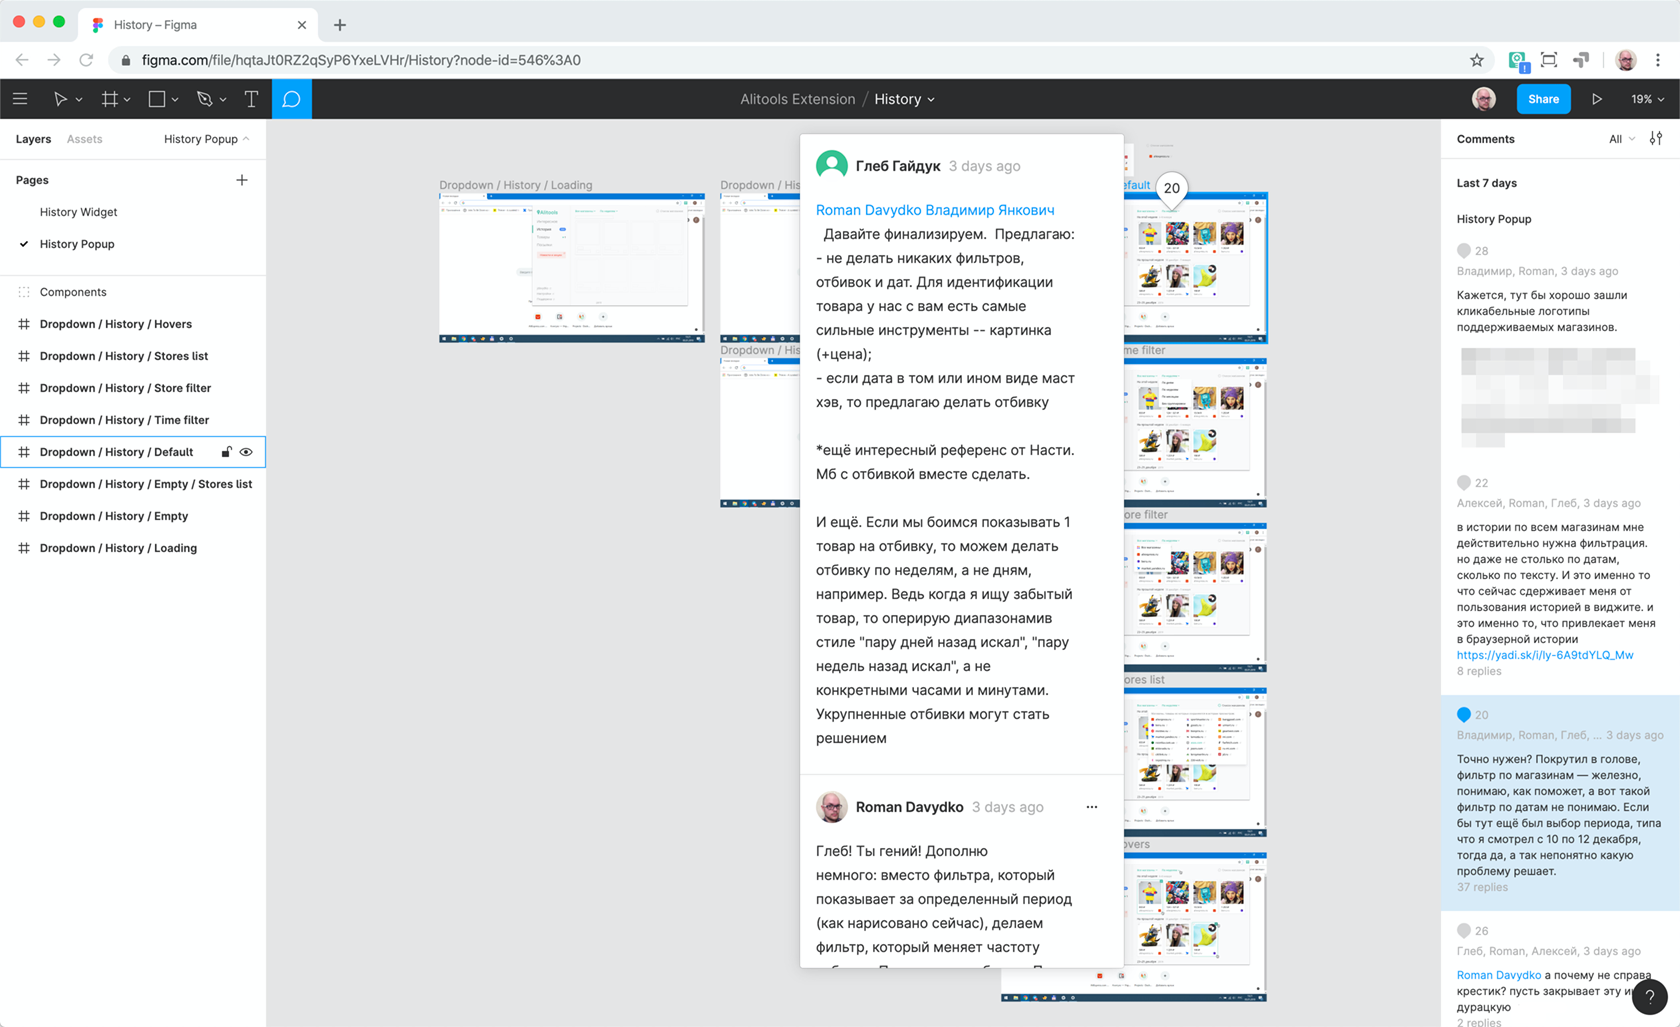Open comment marker 20 on the canvas
This screenshot has width=1680, height=1027.
1171,187
